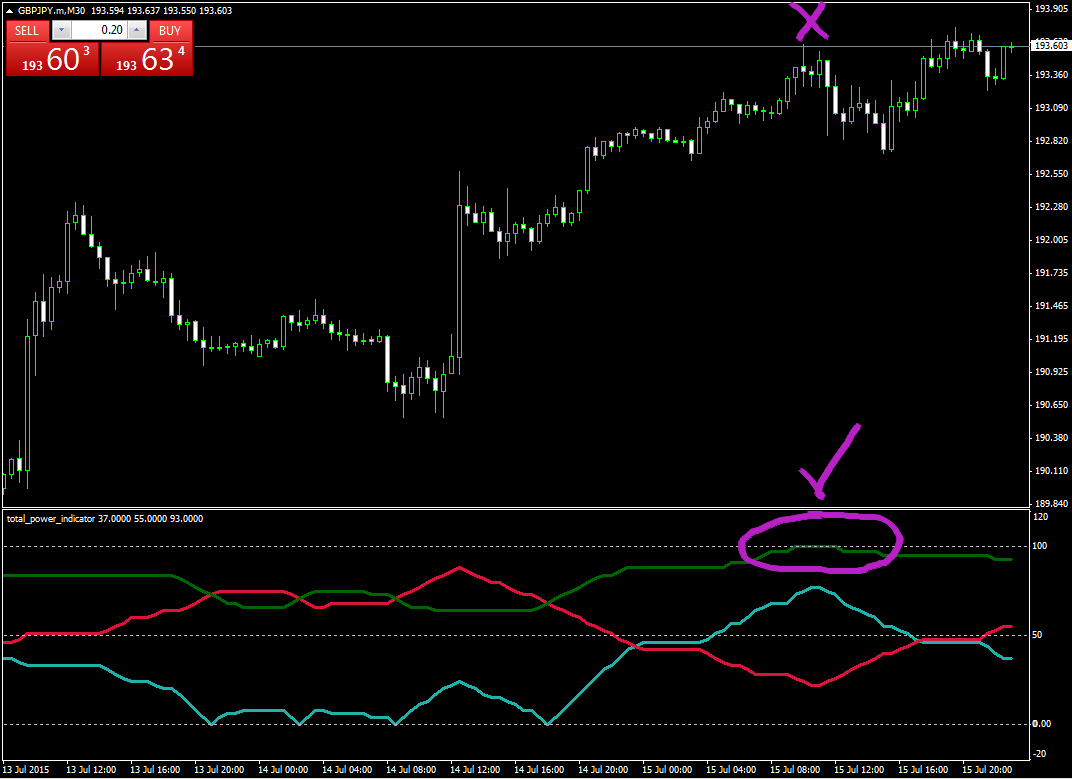This screenshot has height=779, width=1072.
Task: Toggle the one-click trading panel arrow
Action: tap(10, 11)
